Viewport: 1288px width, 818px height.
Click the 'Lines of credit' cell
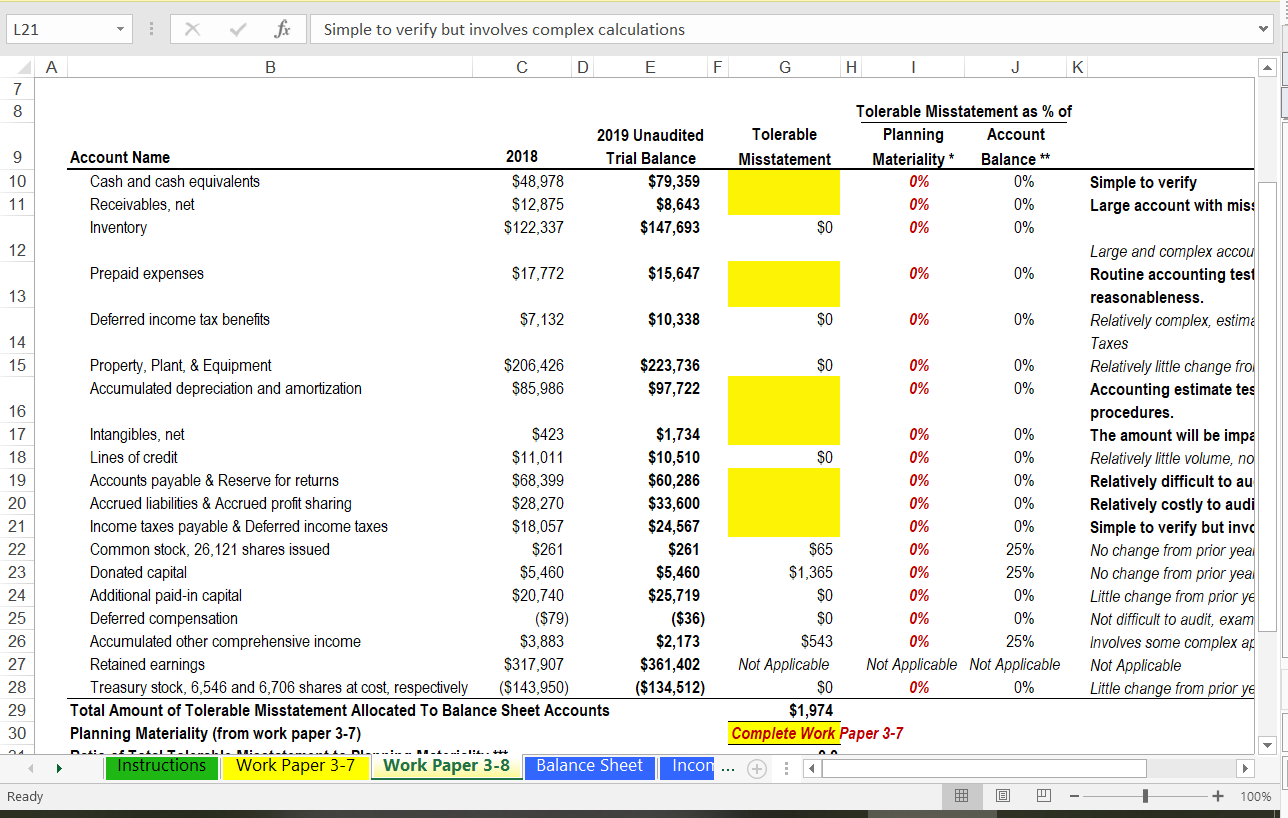click(x=134, y=457)
